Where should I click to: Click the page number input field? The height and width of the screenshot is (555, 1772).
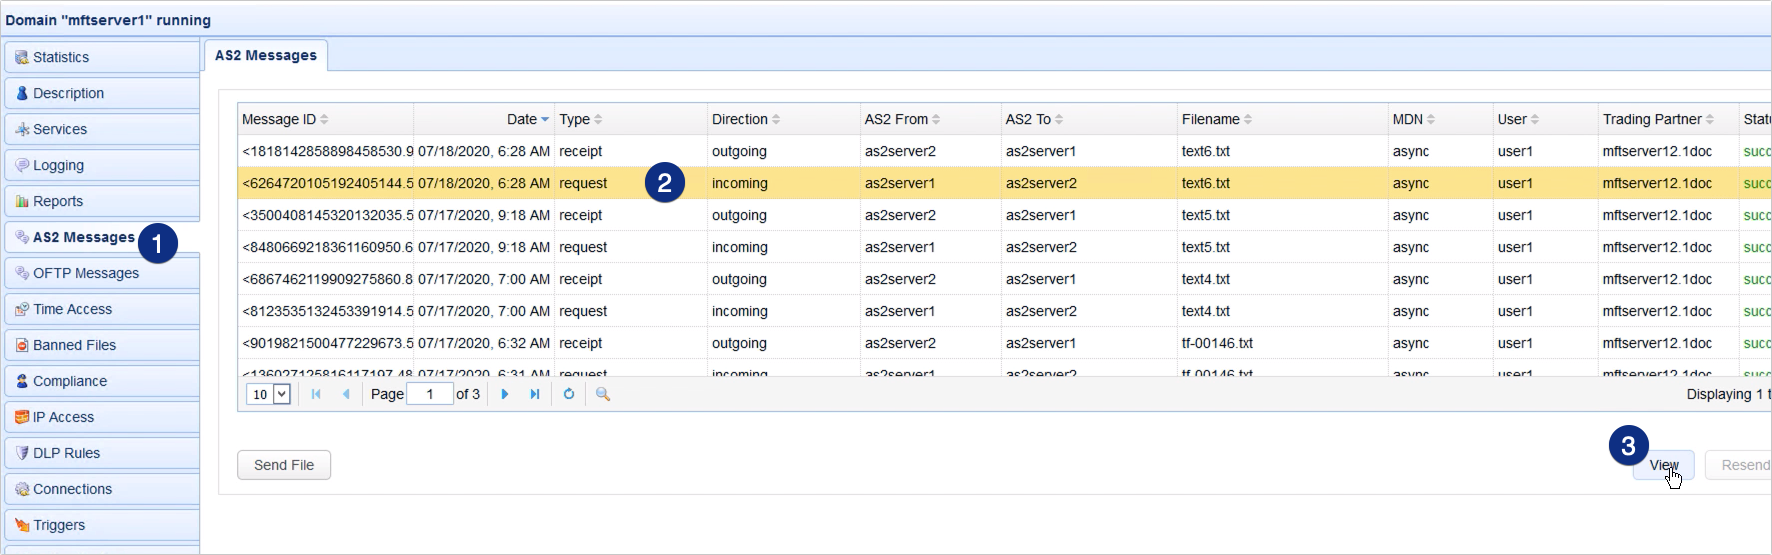(x=430, y=394)
